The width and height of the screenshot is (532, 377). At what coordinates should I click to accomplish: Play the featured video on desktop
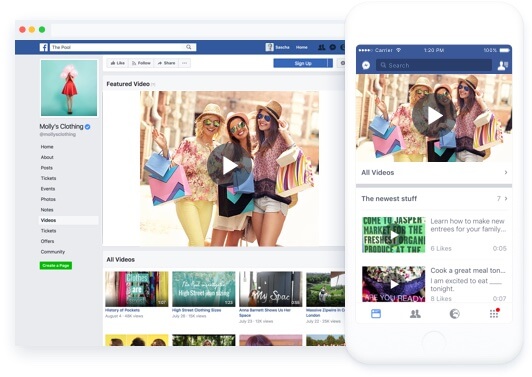(x=230, y=165)
